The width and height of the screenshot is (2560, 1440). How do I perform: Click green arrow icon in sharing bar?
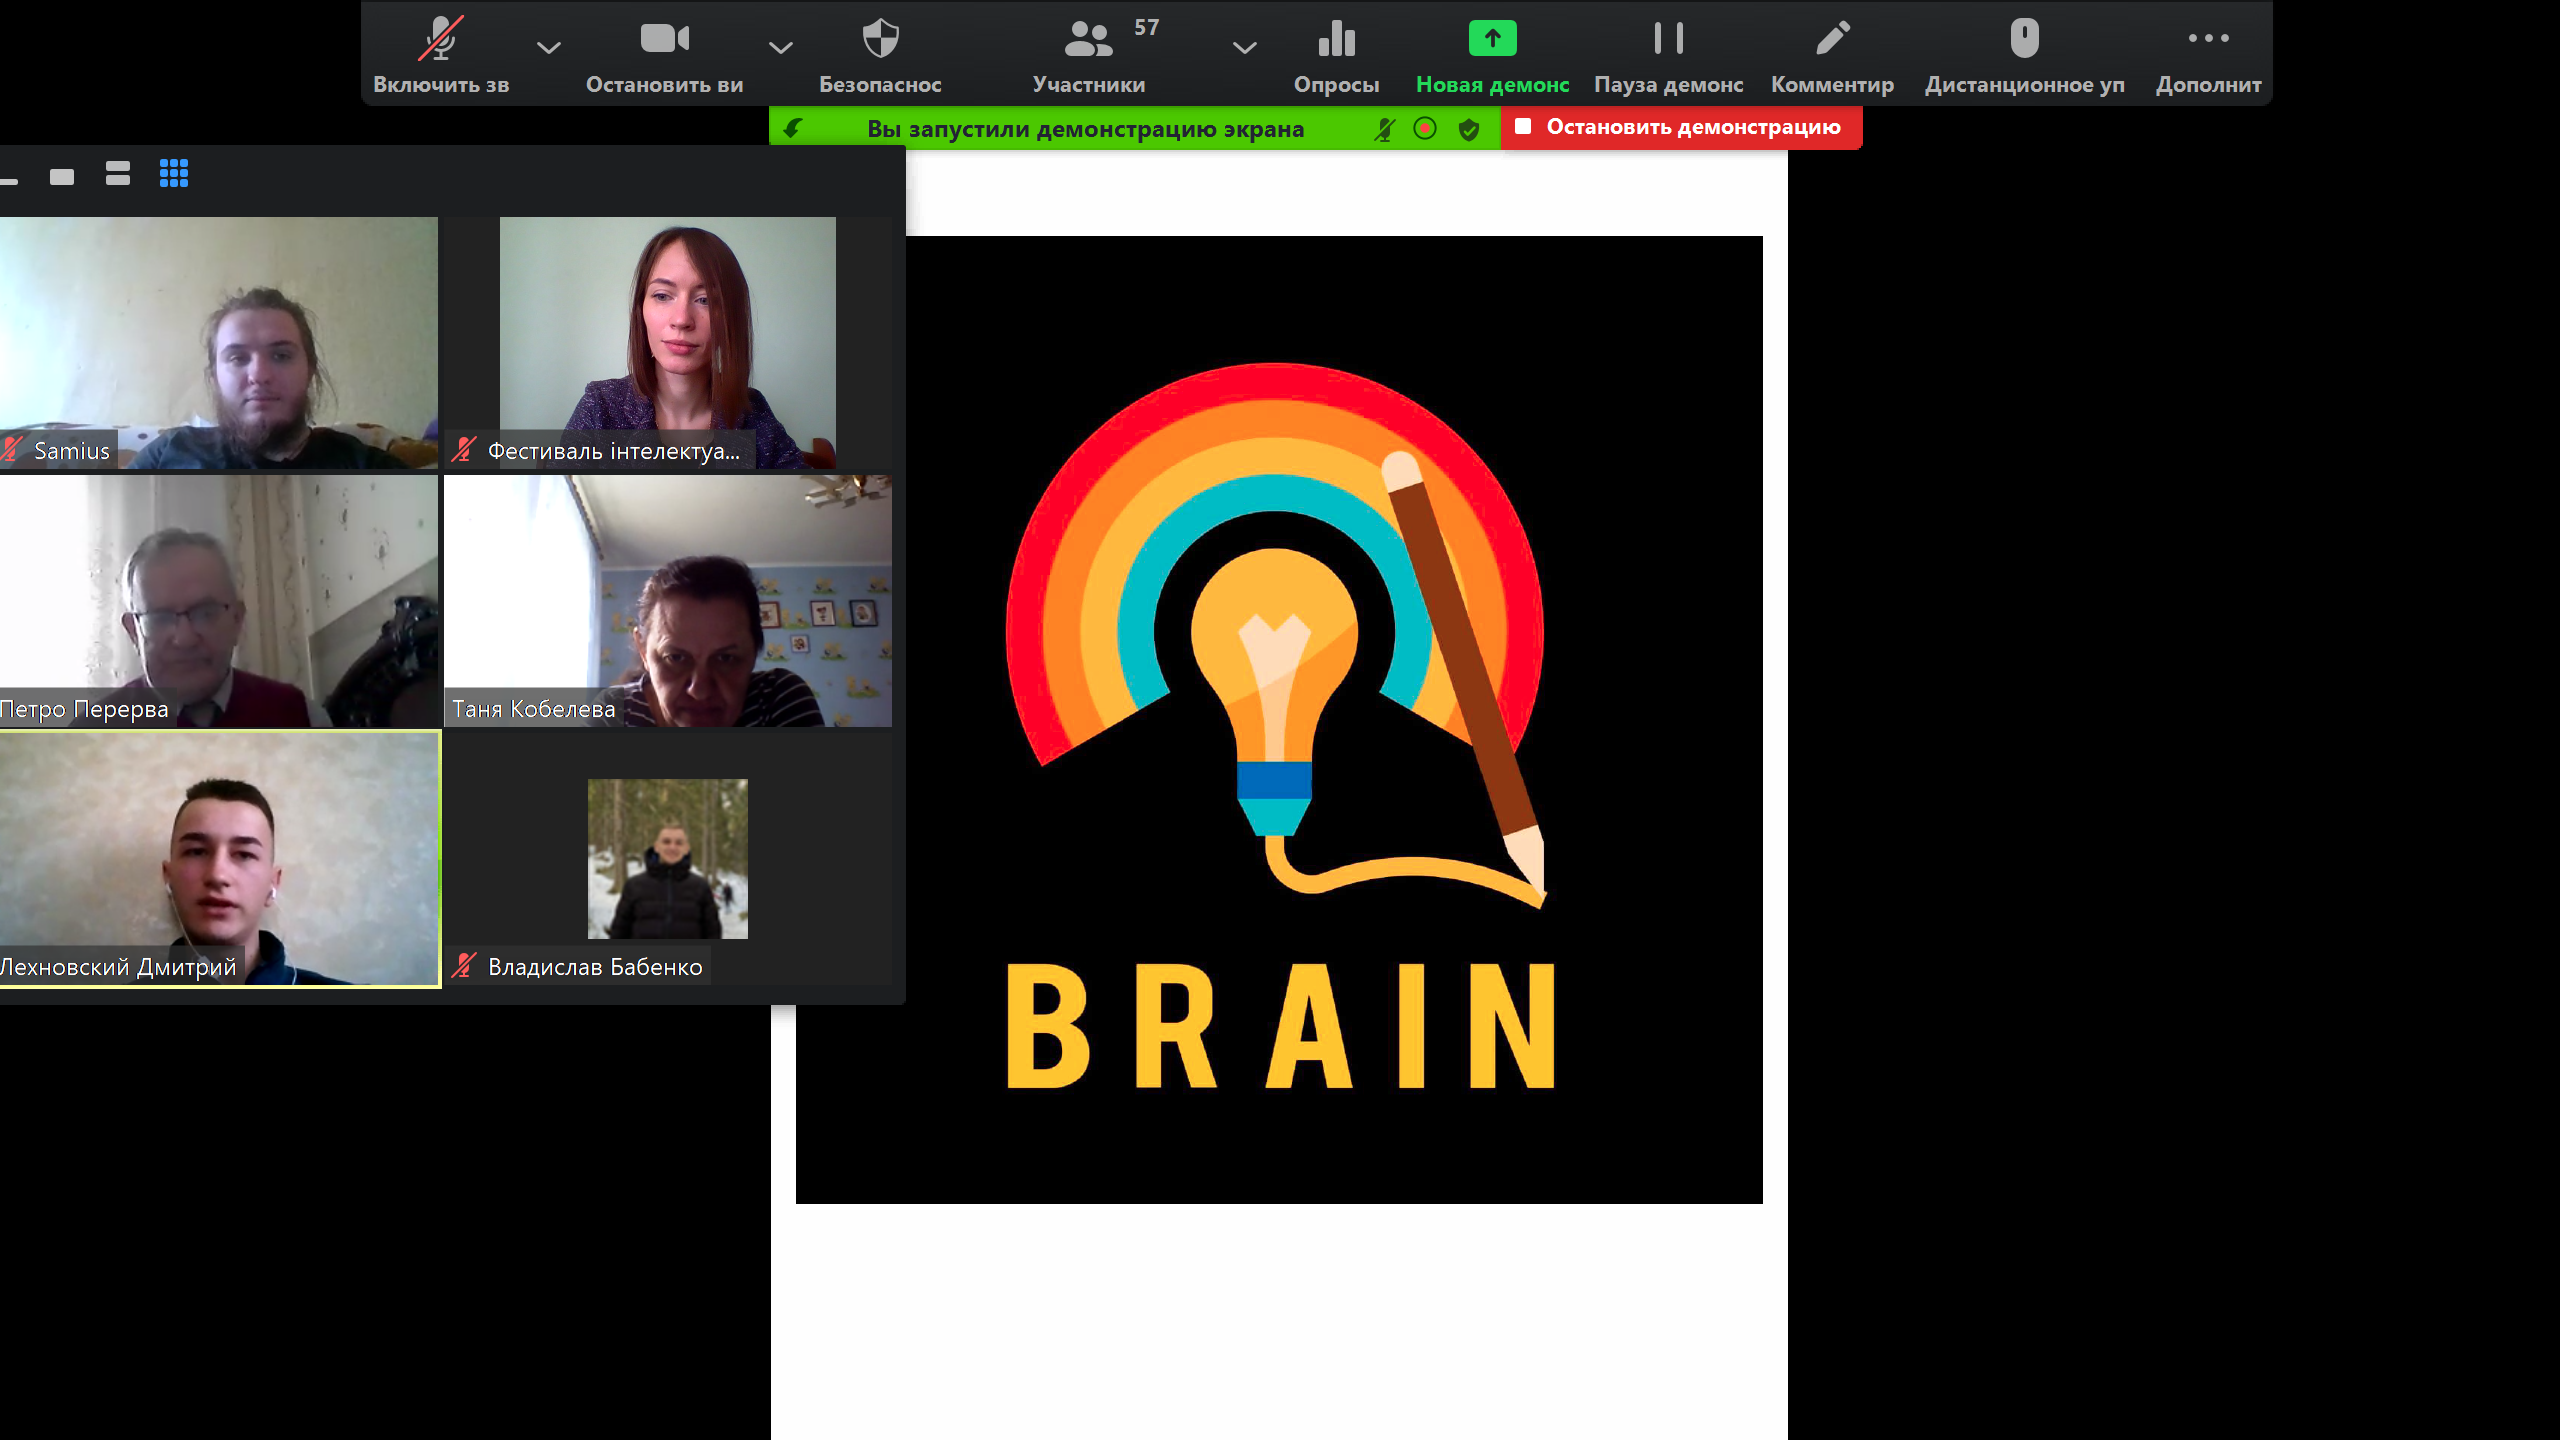point(793,128)
